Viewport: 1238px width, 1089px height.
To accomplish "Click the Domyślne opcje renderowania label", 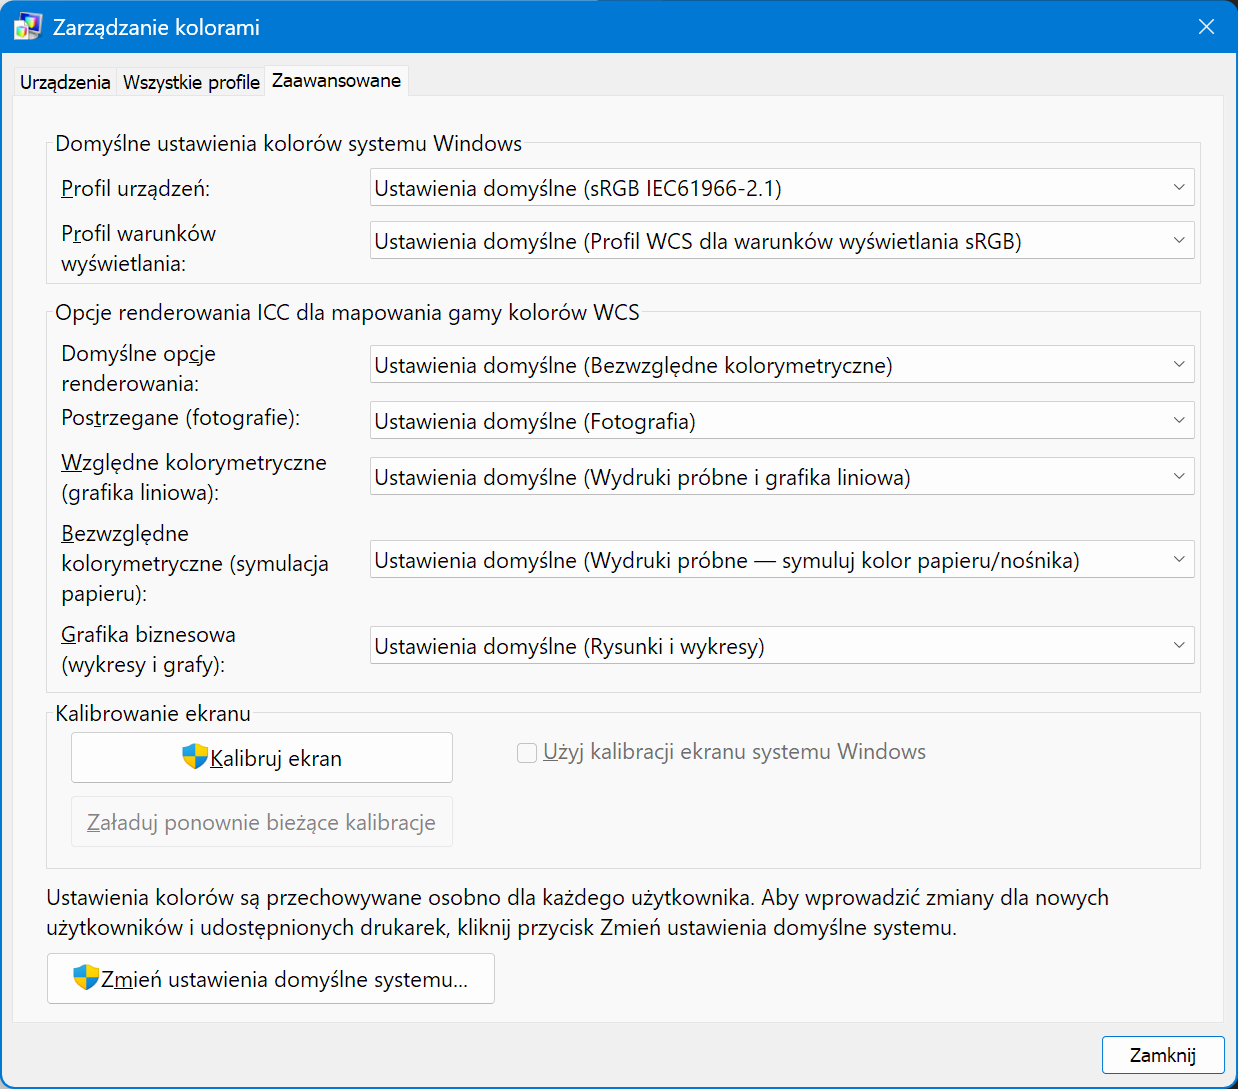I will tap(139, 368).
